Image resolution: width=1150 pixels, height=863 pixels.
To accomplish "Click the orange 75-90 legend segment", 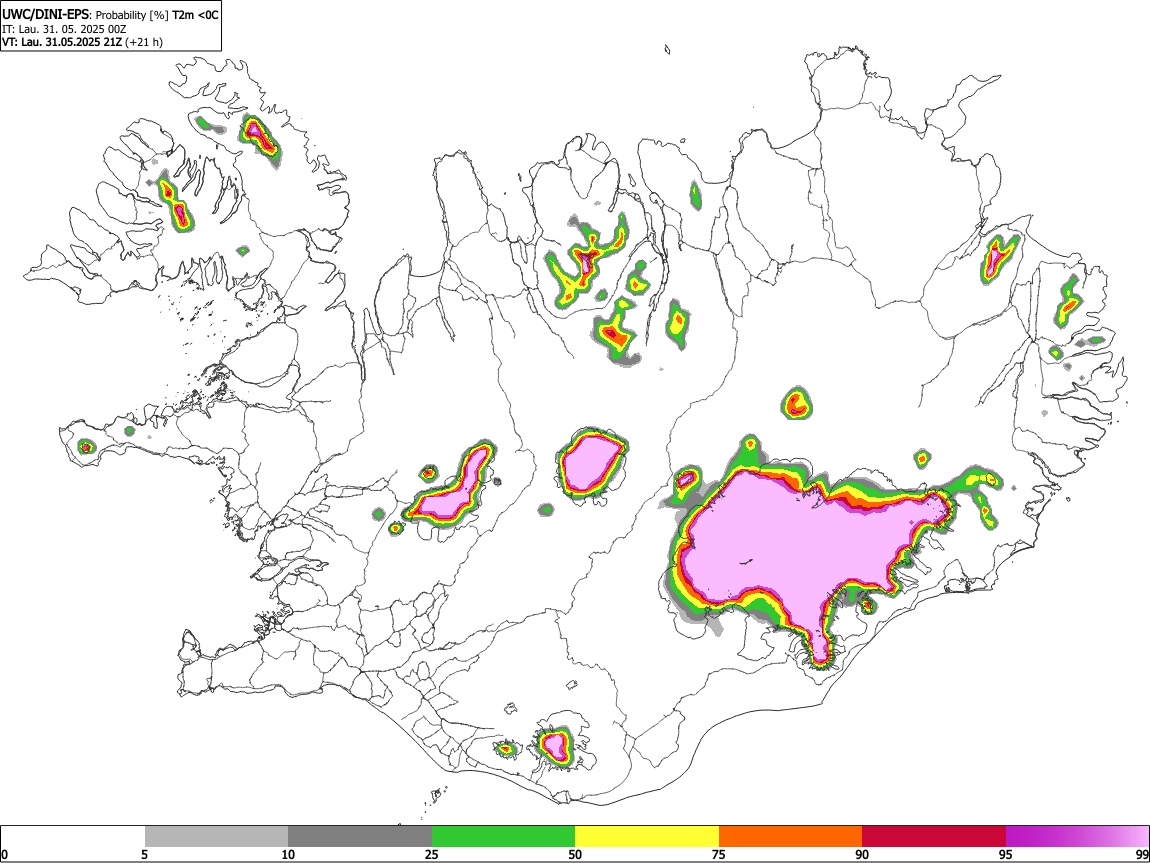I will point(790,837).
